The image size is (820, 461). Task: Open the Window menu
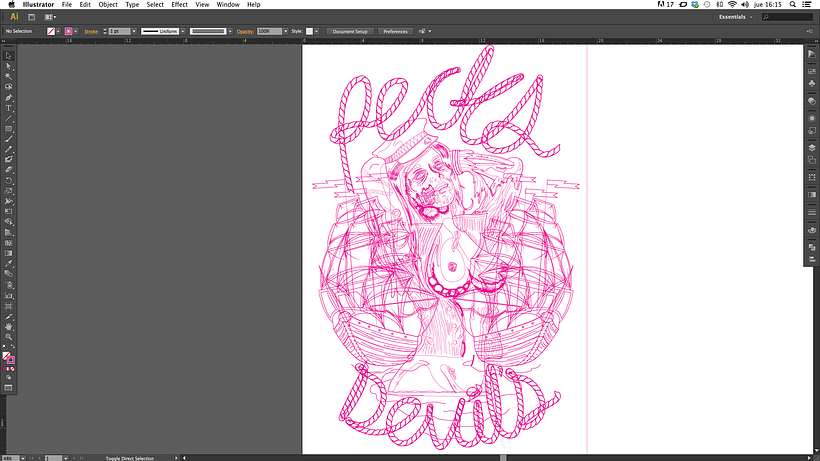click(228, 5)
